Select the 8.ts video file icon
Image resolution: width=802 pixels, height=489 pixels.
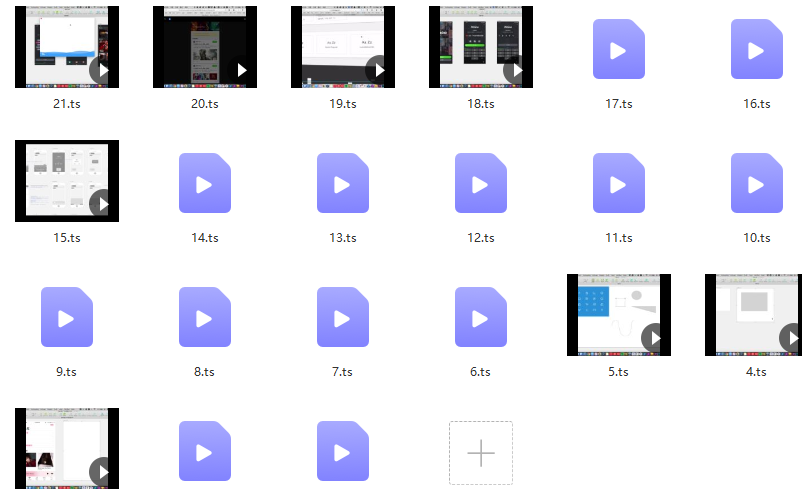tap(204, 317)
